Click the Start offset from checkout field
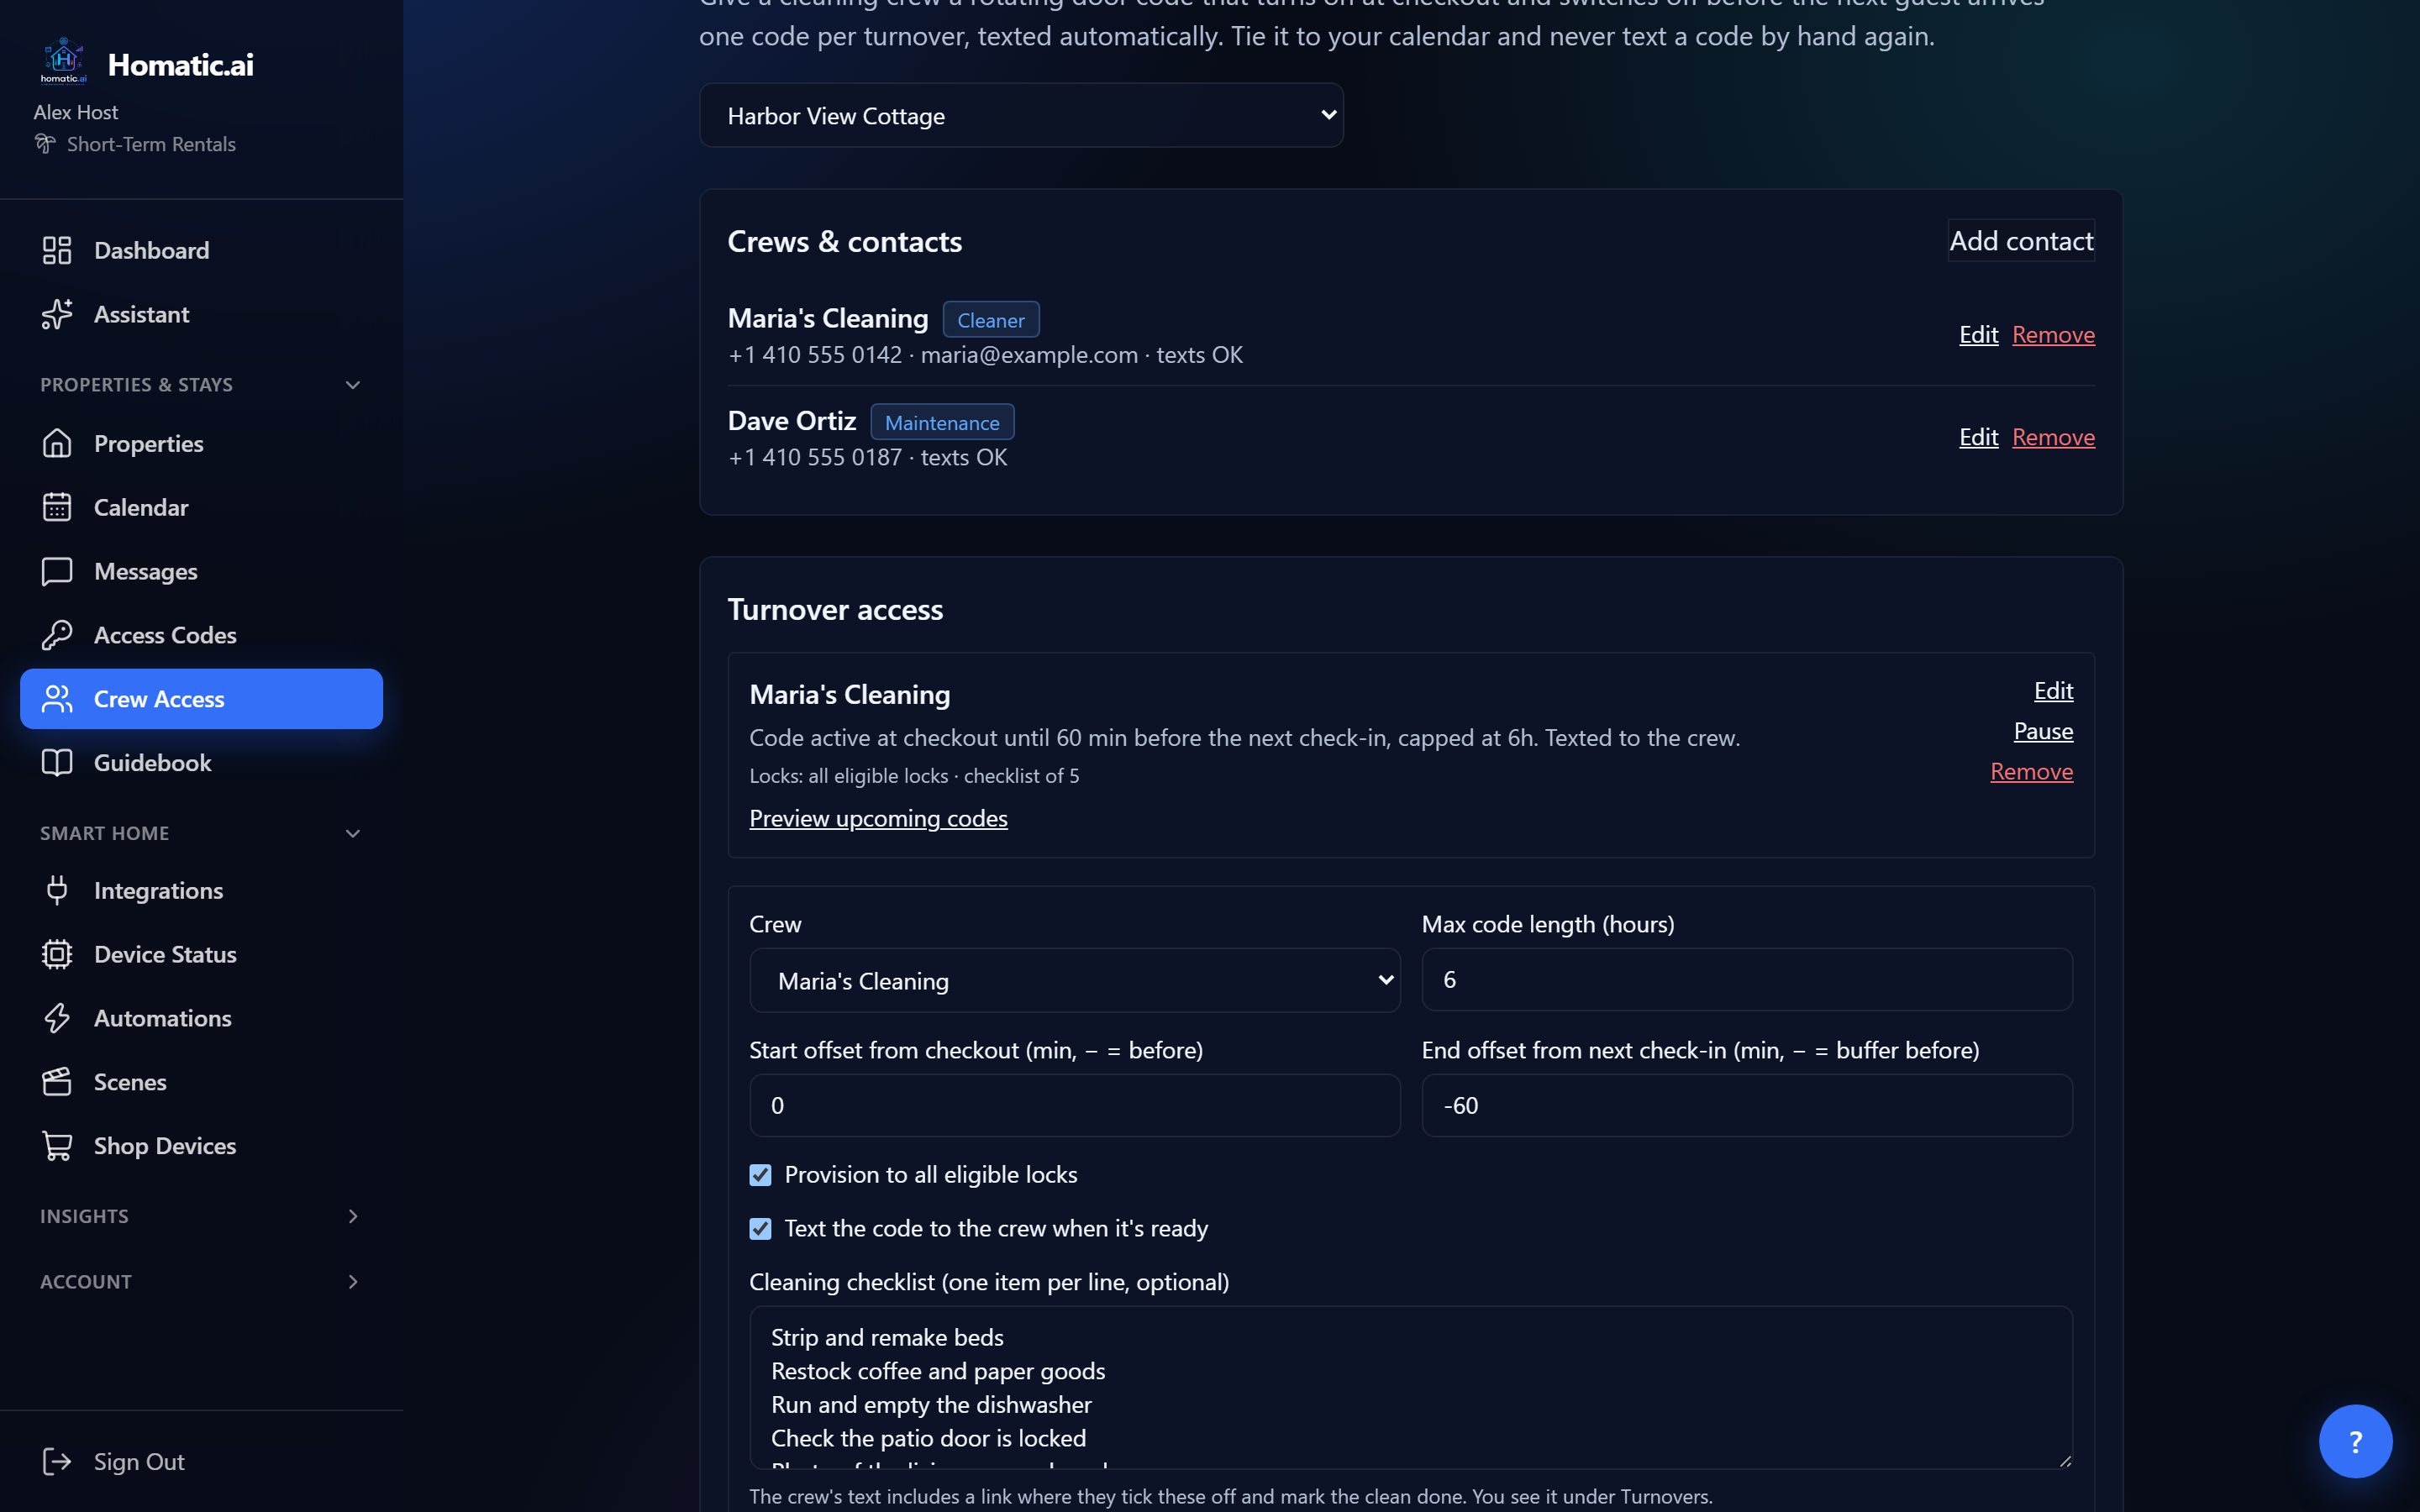Viewport: 2420px width, 1512px height. [1075, 1105]
